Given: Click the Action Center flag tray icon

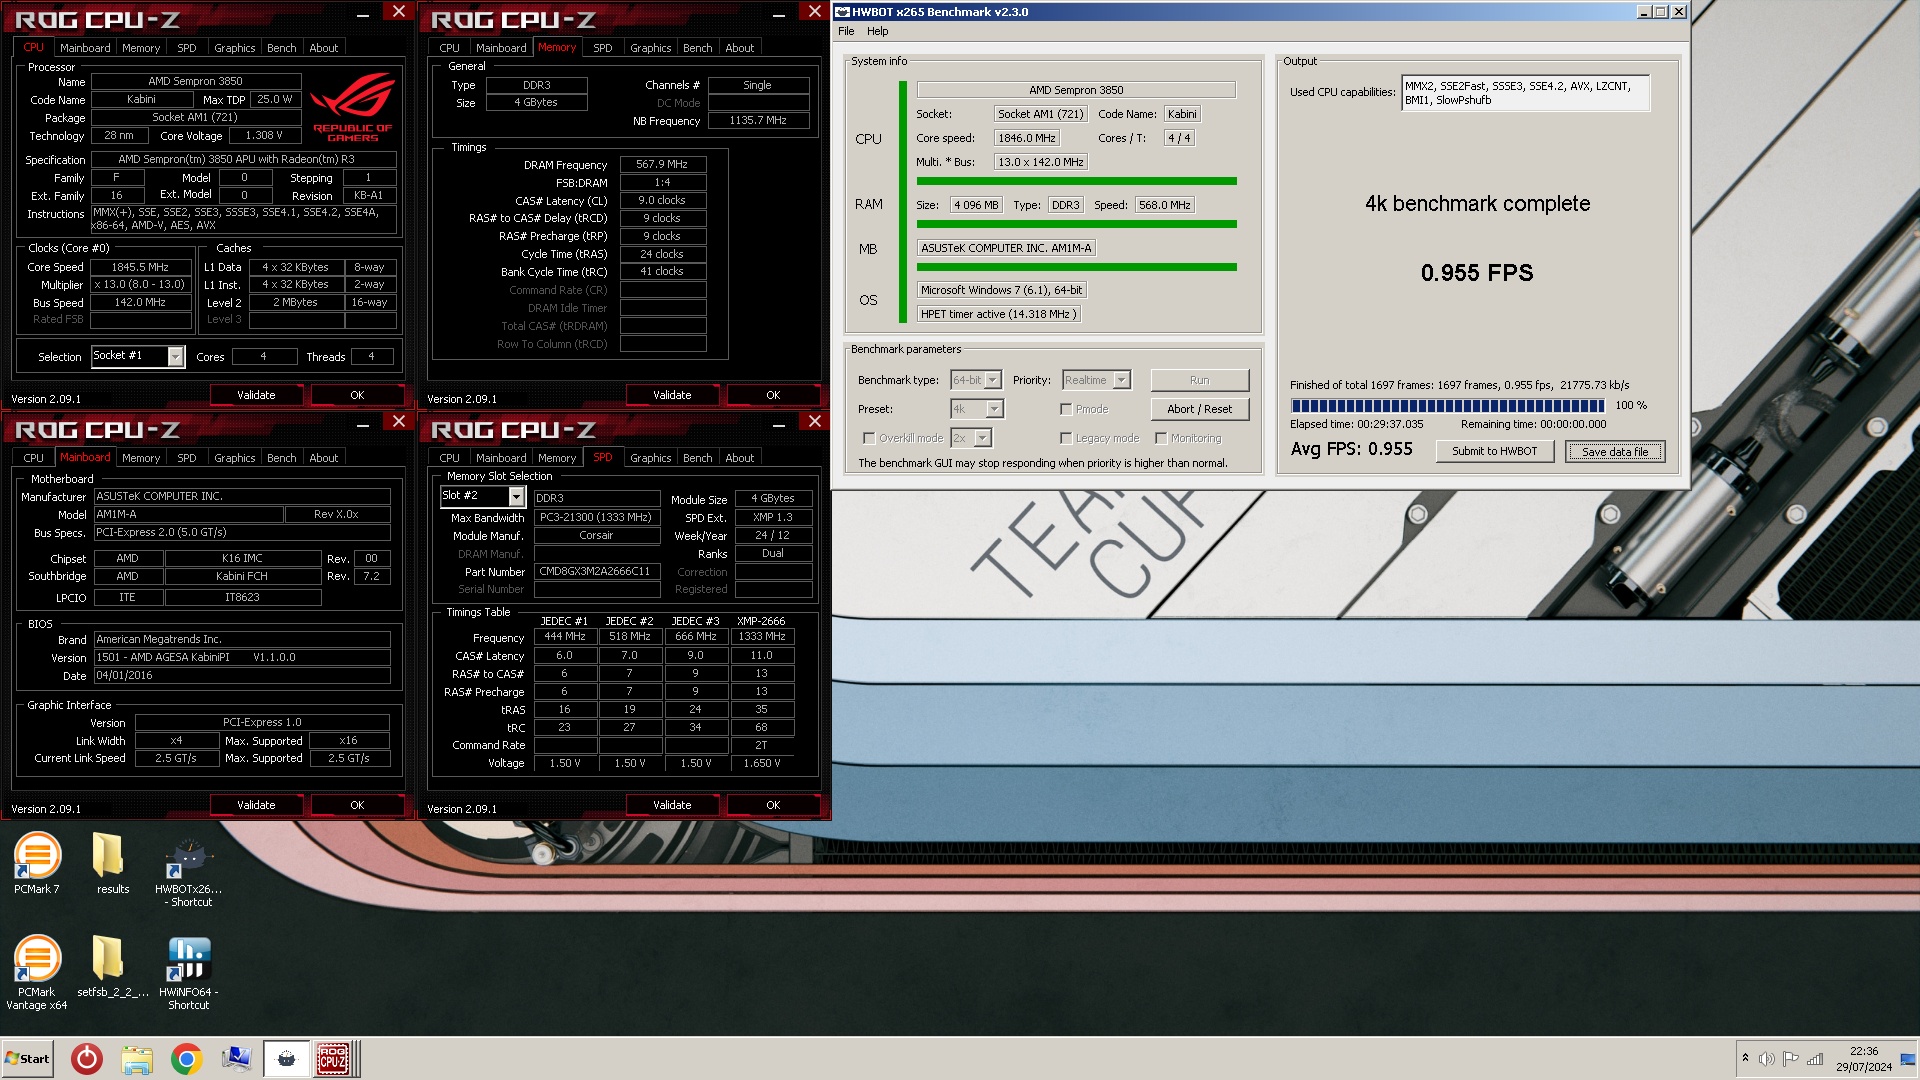Looking at the screenshot, I should pos(1791,1059).
